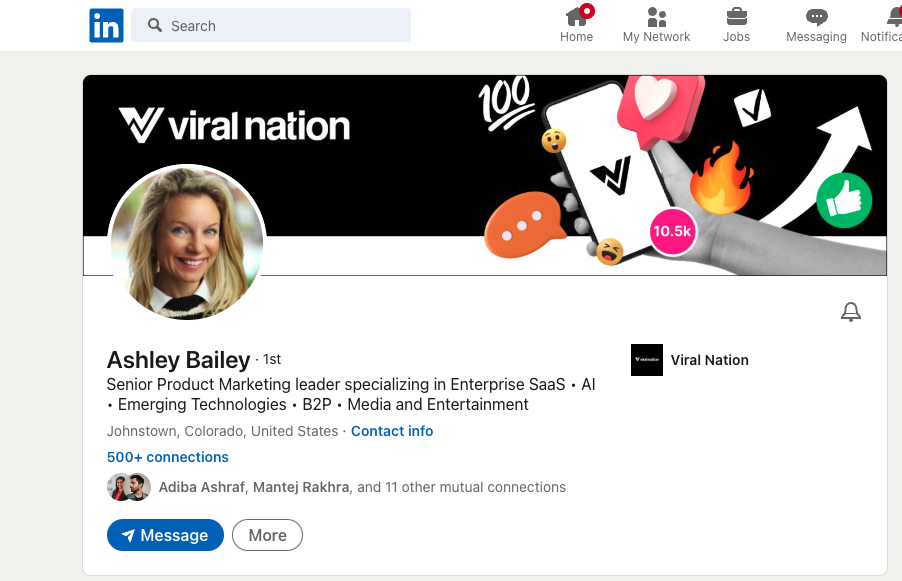This screenshot has height=581, width=902.
Task: View Ashley Bailey's profile photo
Action: [187, 243]
